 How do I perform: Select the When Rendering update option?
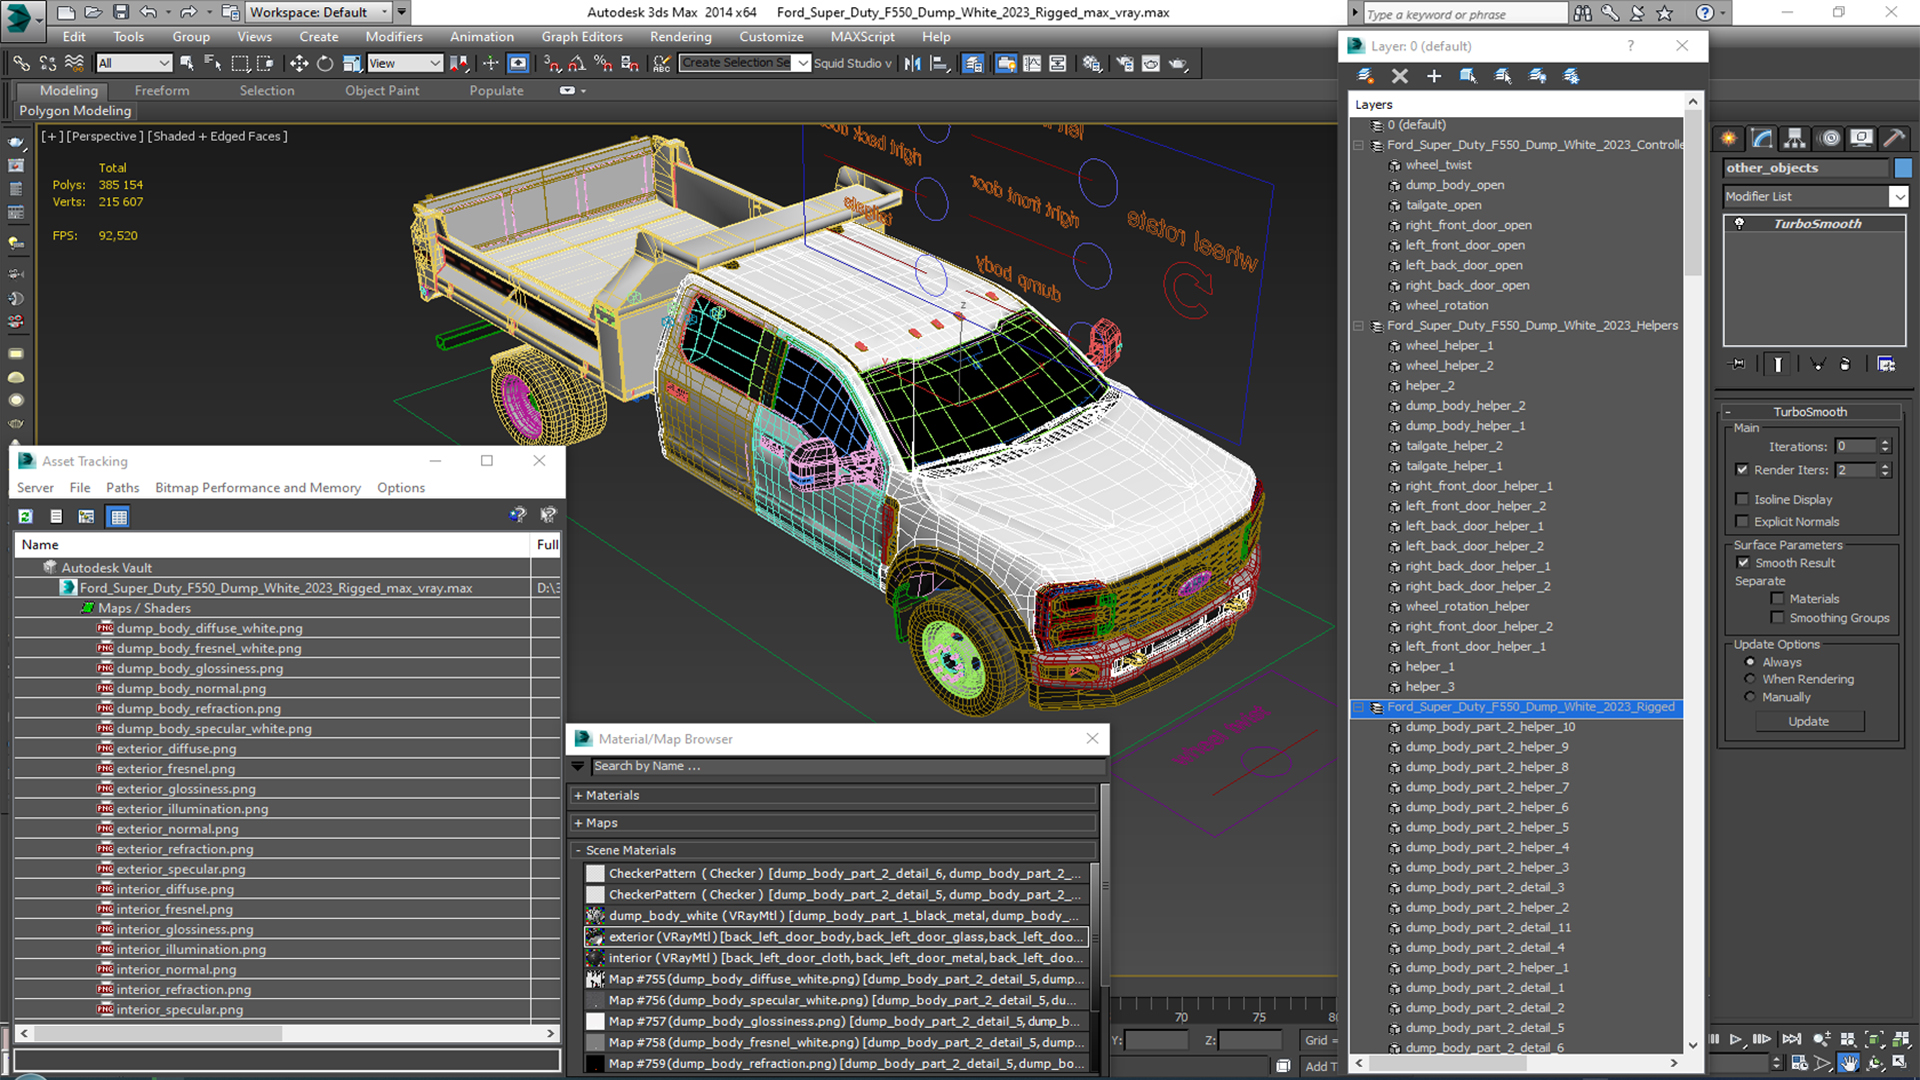[x=1750, y=679]
